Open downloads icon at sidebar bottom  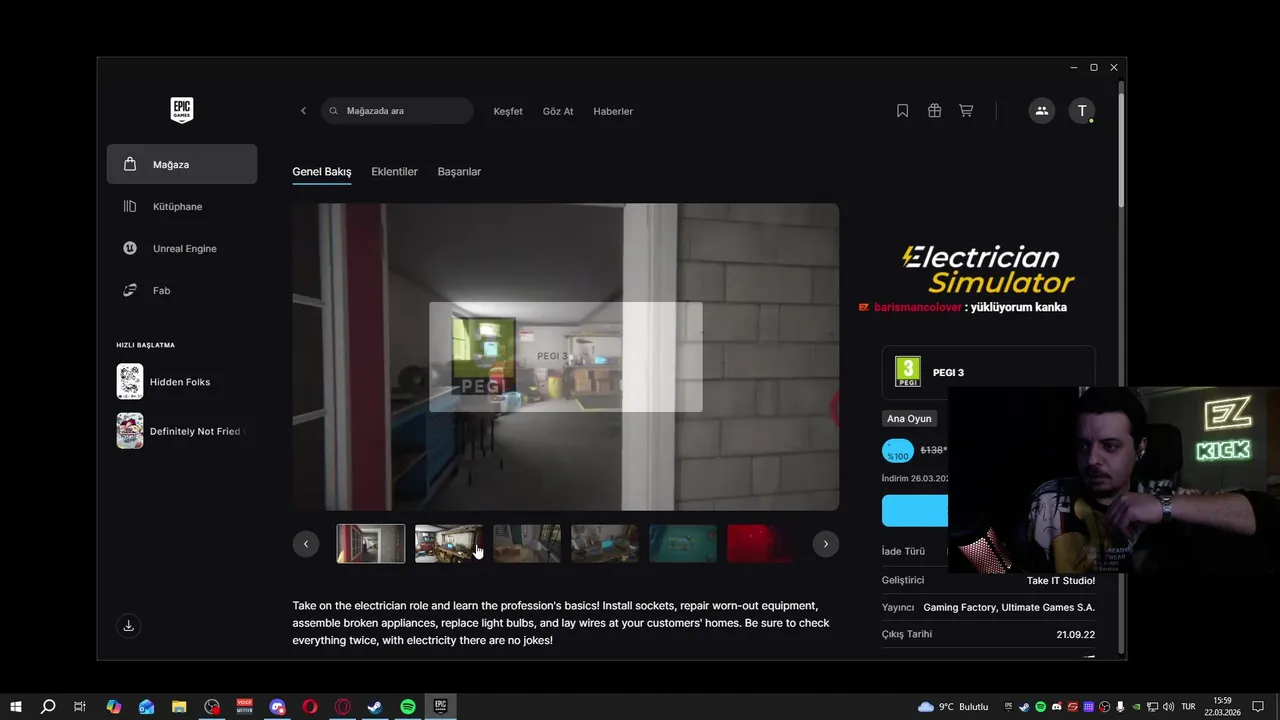128,626
